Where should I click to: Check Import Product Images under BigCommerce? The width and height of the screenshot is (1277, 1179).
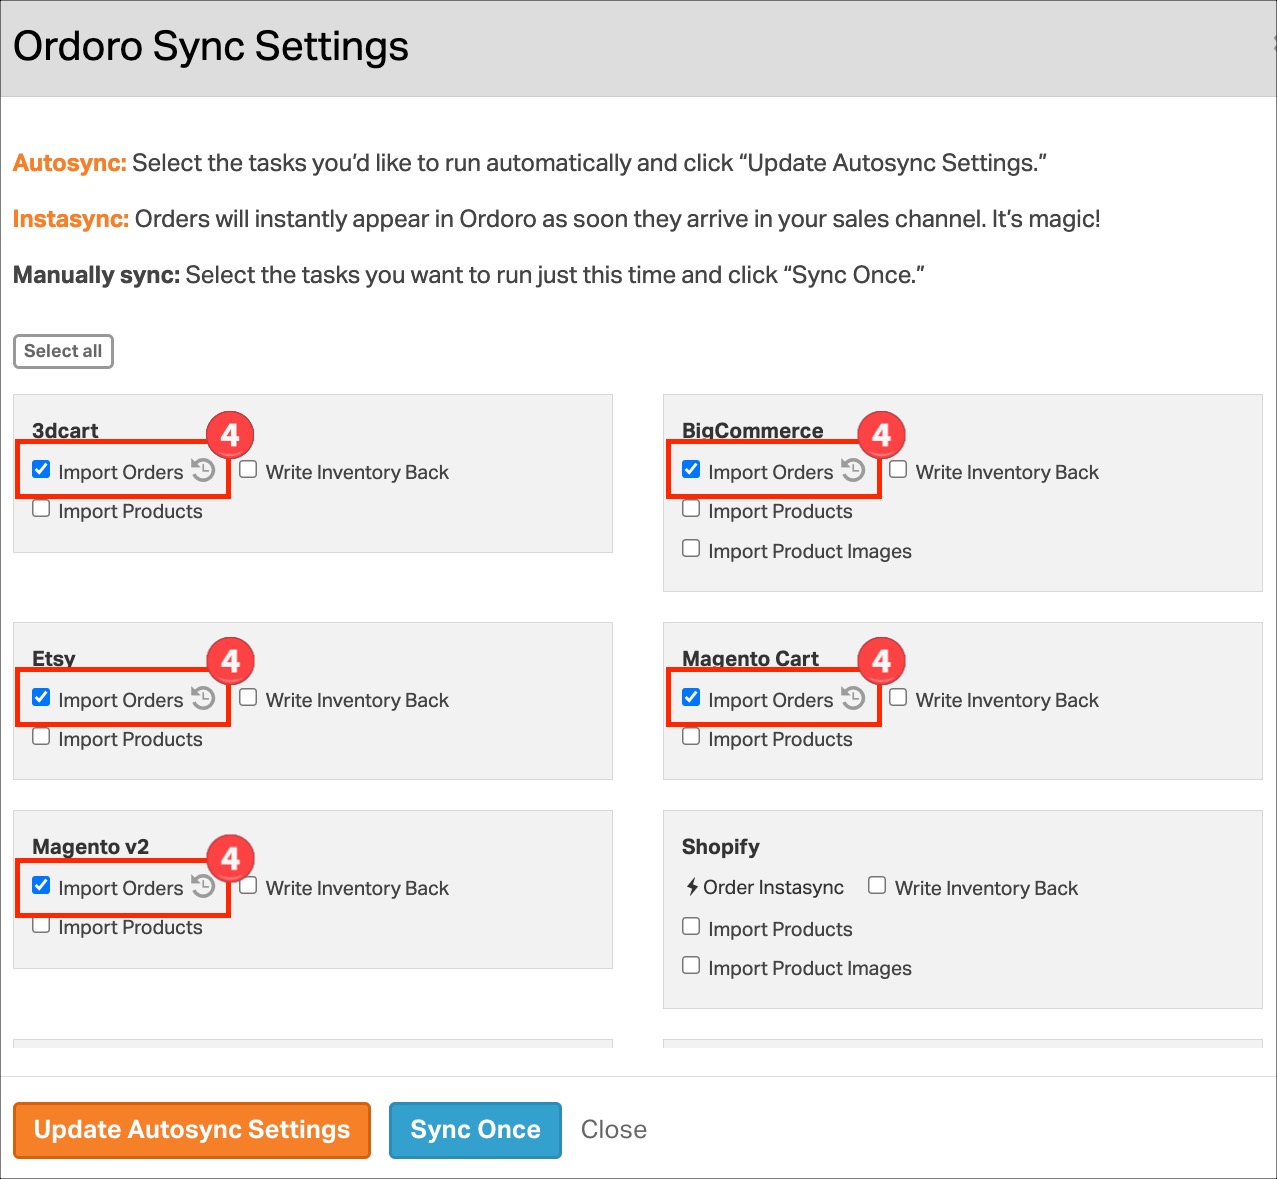point(691,548)
